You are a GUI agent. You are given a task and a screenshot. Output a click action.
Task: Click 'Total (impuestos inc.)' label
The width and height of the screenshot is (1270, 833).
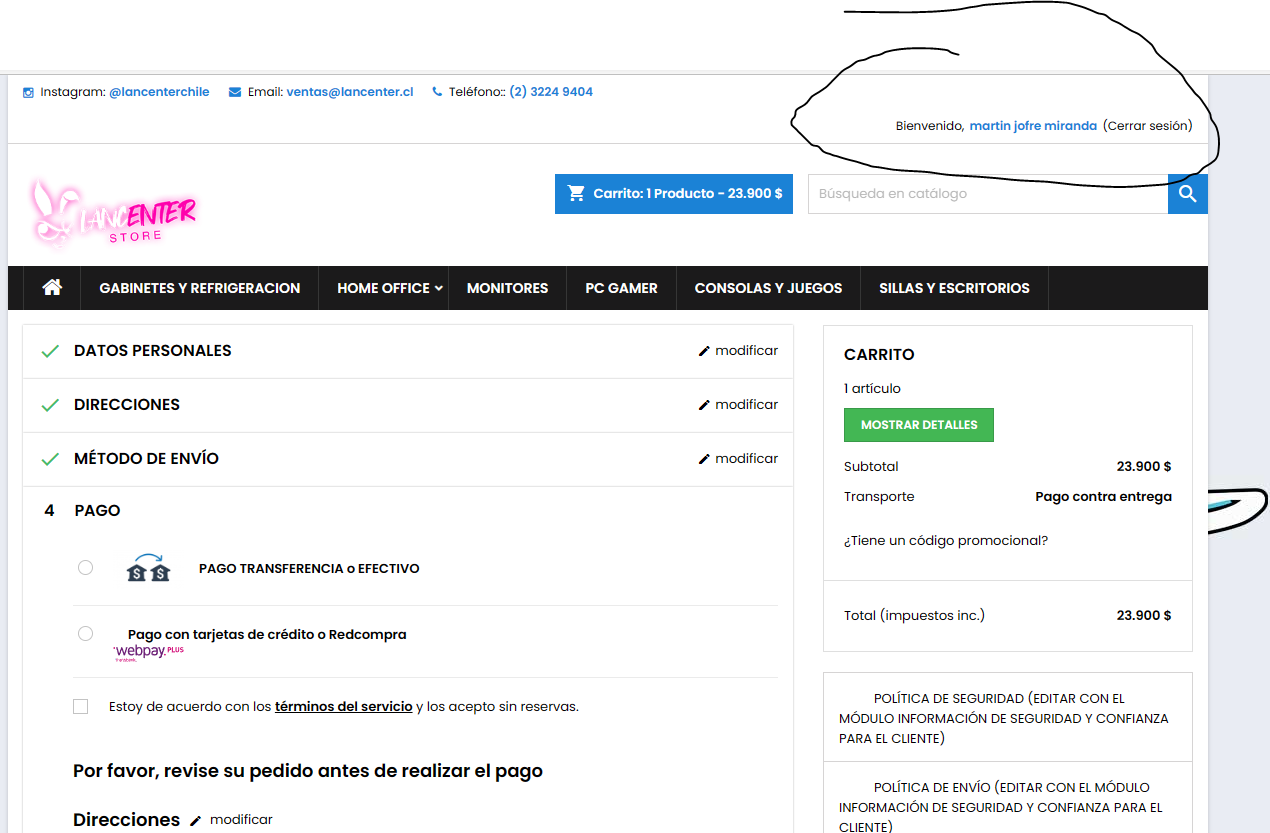click(x=914, y=616)
